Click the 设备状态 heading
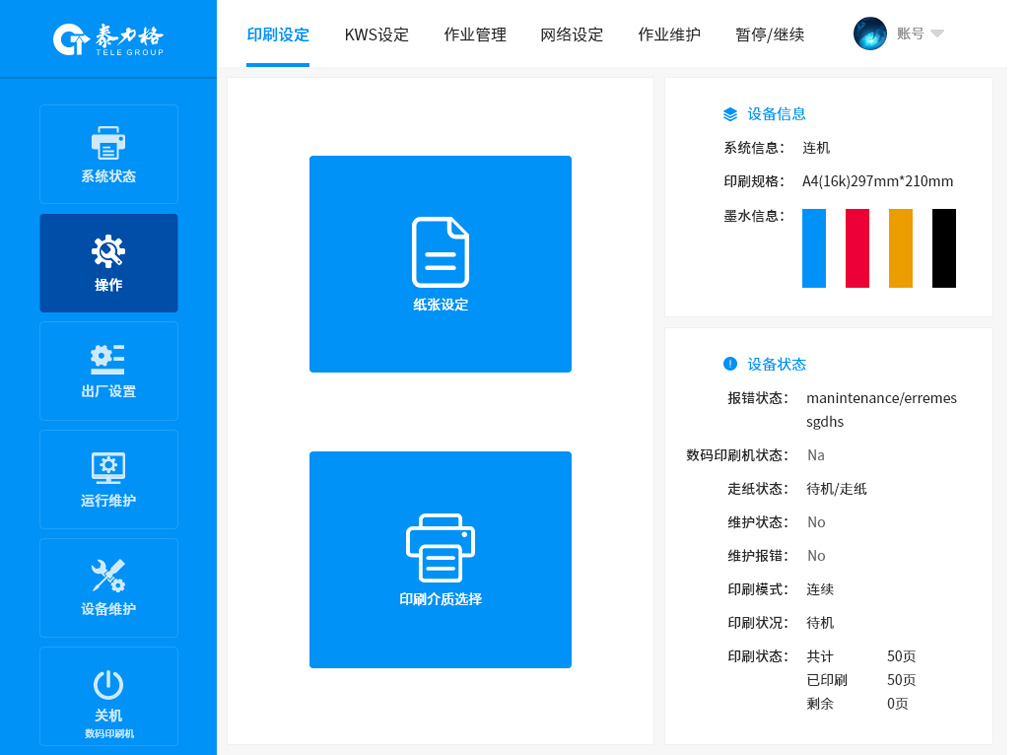 tap(776, 364)
